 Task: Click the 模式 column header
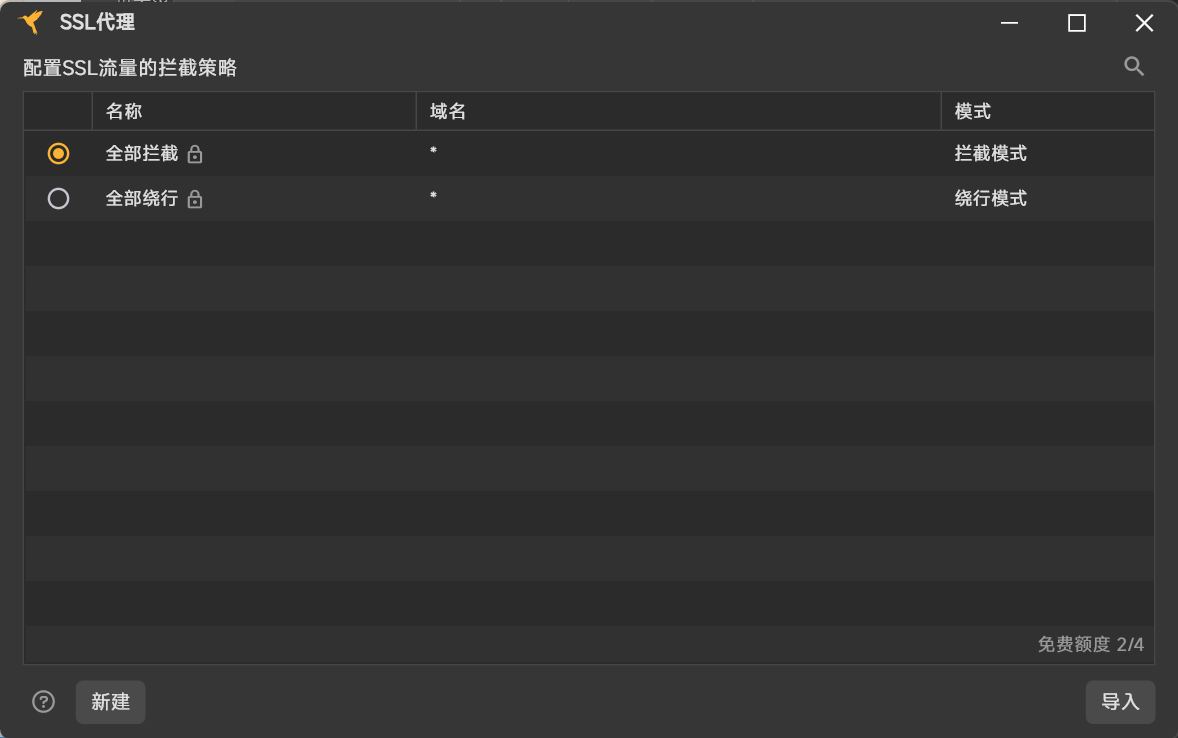click(x=973, y=111)
